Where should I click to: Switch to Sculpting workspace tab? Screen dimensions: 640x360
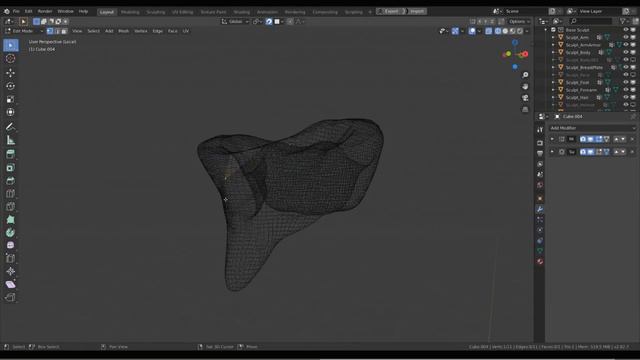click(x=156, y=12)
